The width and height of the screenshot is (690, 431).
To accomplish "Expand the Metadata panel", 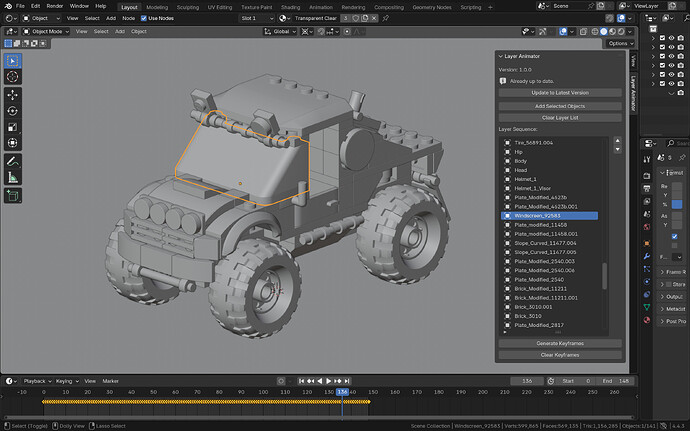I will coord(662,309).
